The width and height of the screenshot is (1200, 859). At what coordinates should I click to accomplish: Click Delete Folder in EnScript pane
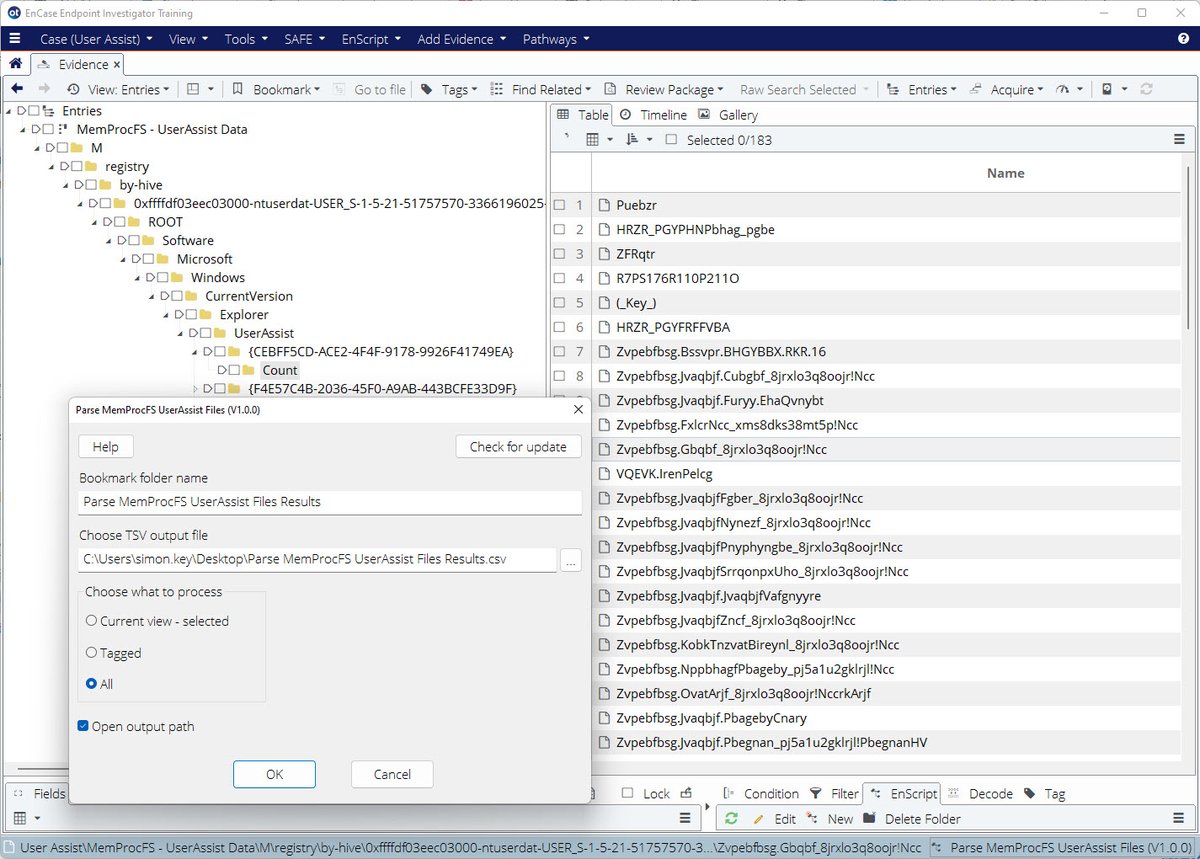tap(911, 819)
